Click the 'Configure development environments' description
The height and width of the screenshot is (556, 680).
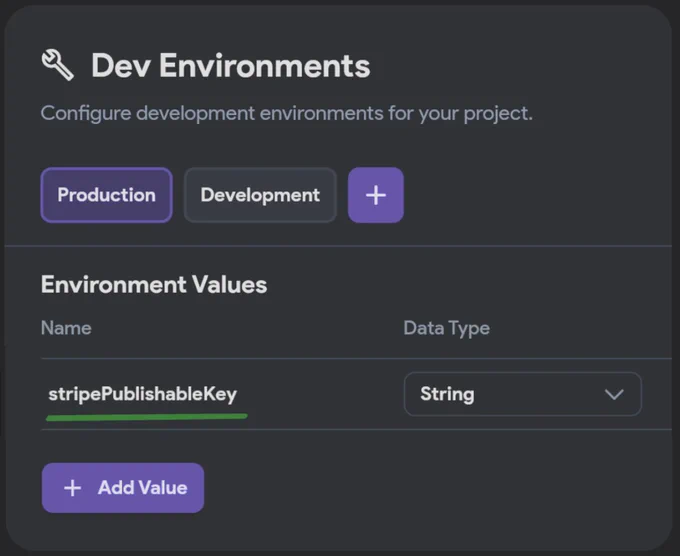287,114
